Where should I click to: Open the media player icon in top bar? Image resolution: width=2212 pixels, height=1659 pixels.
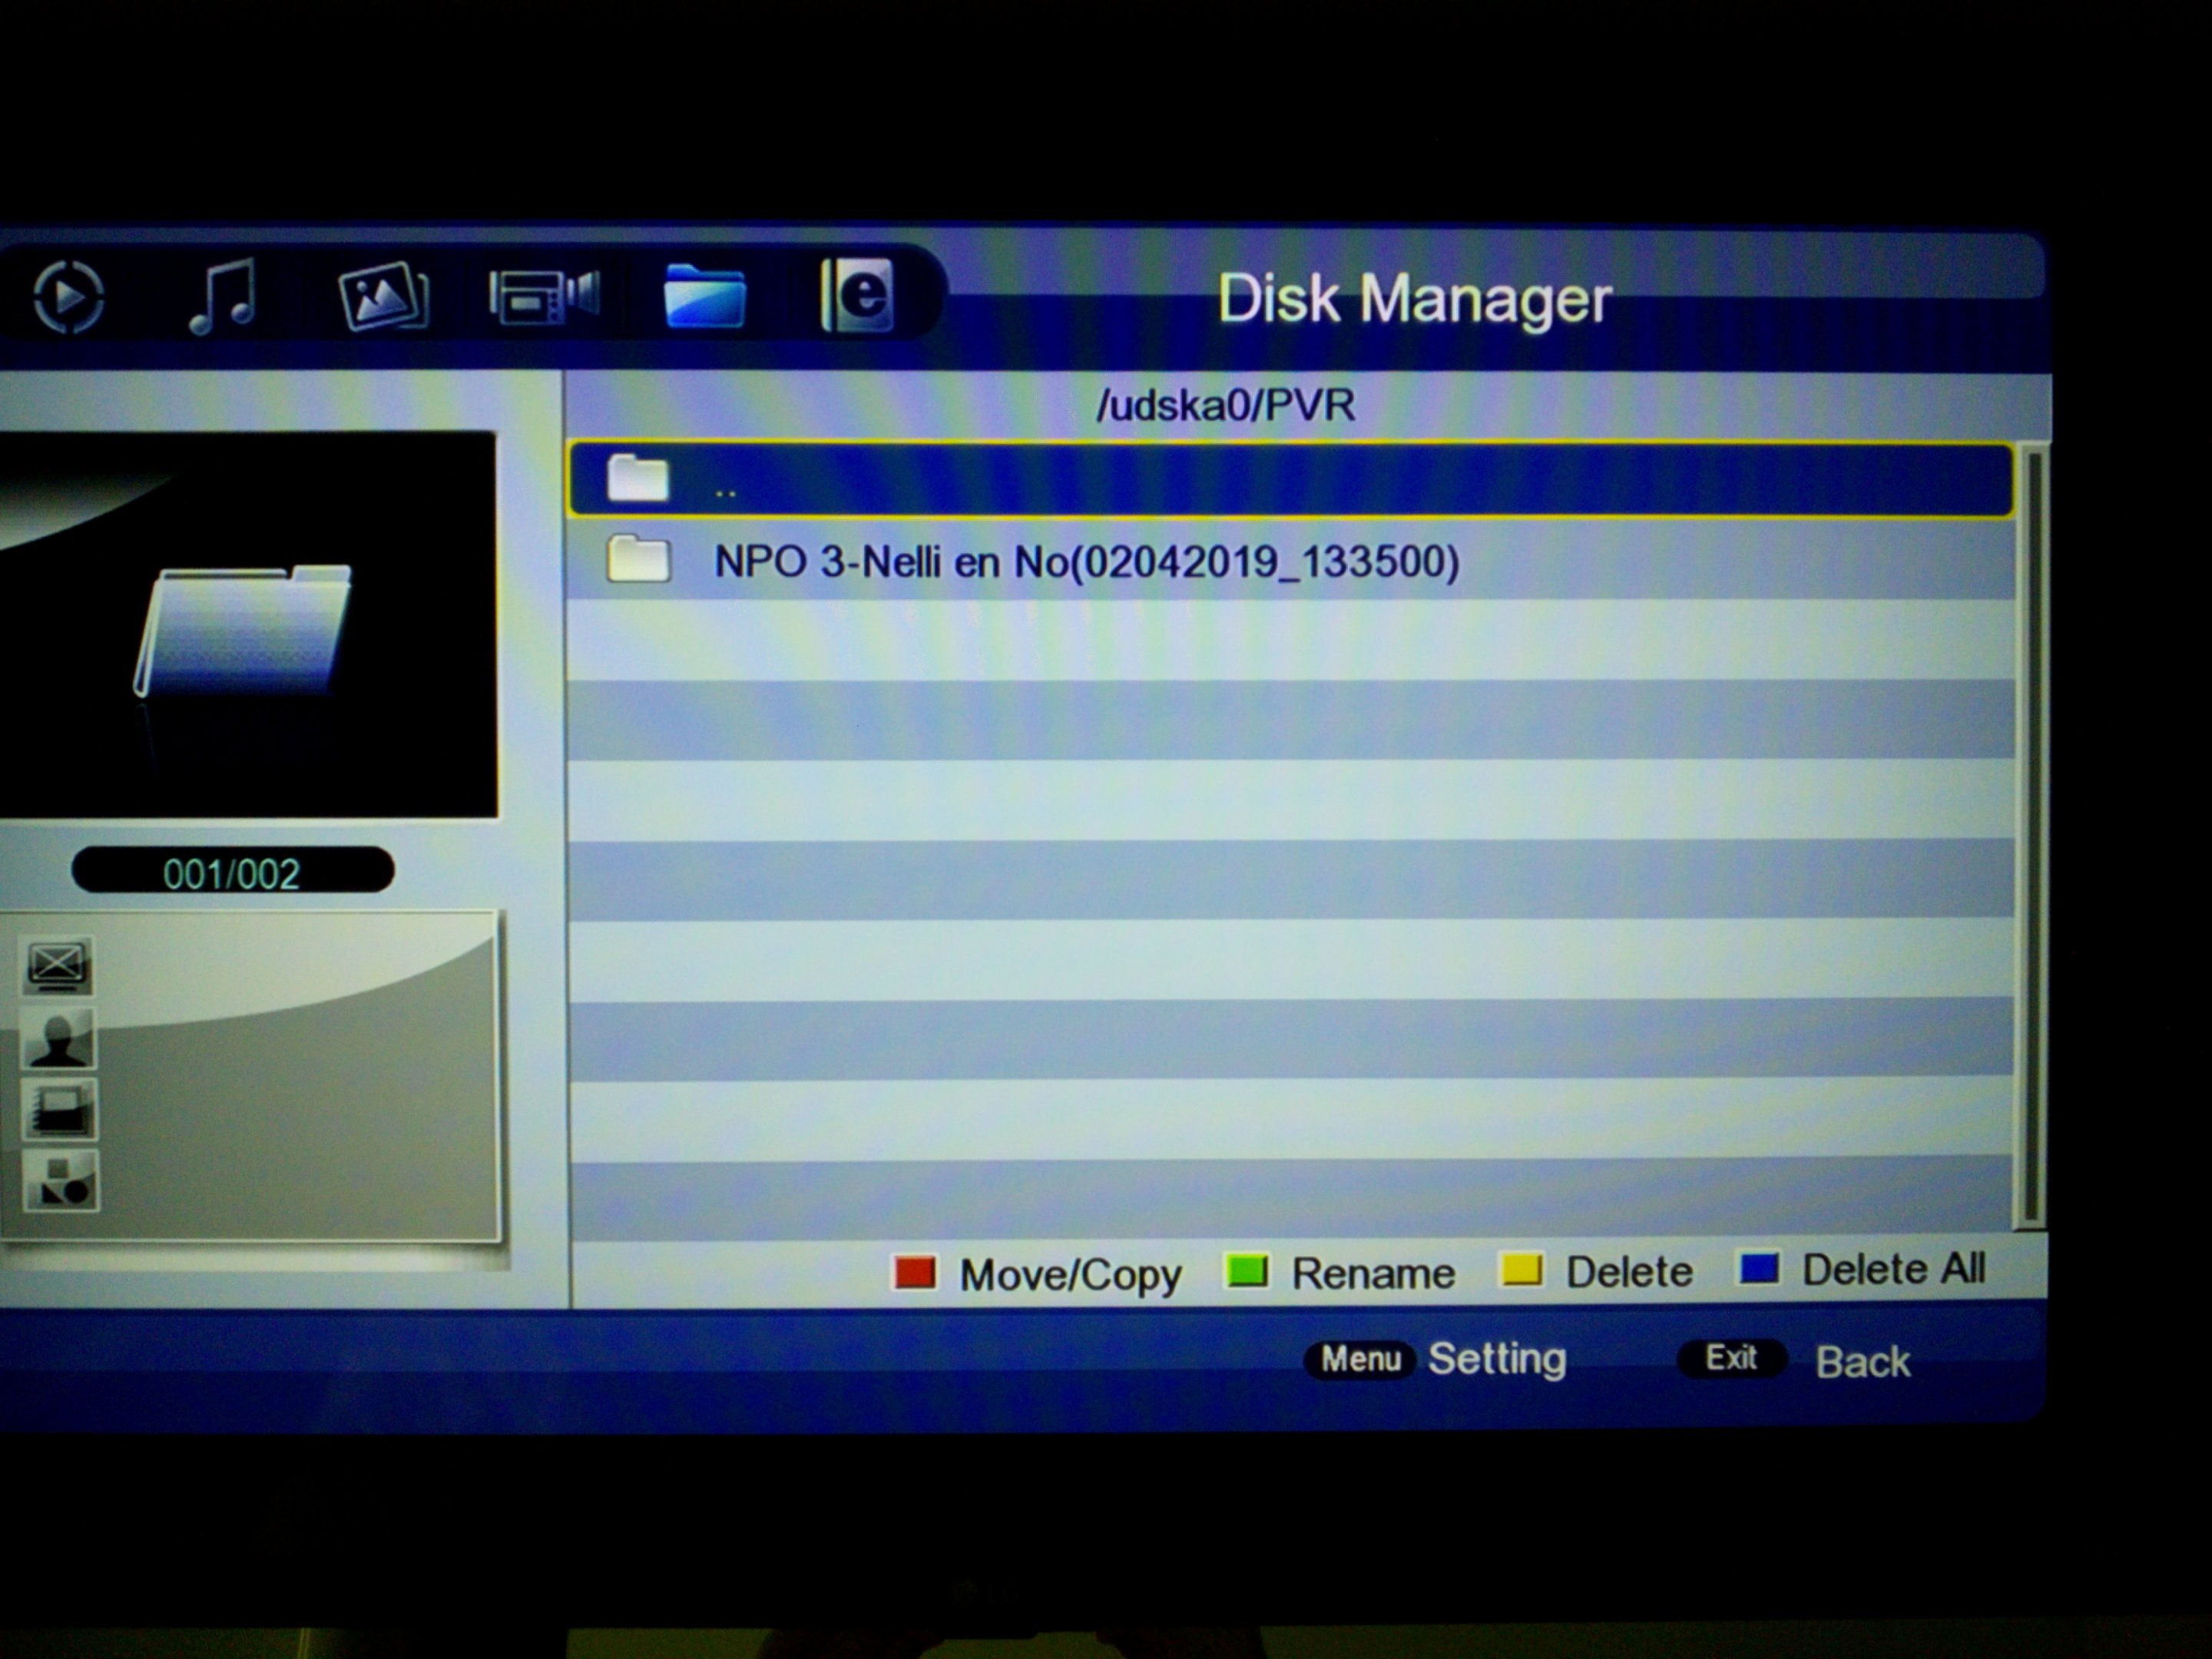(68, 296)
